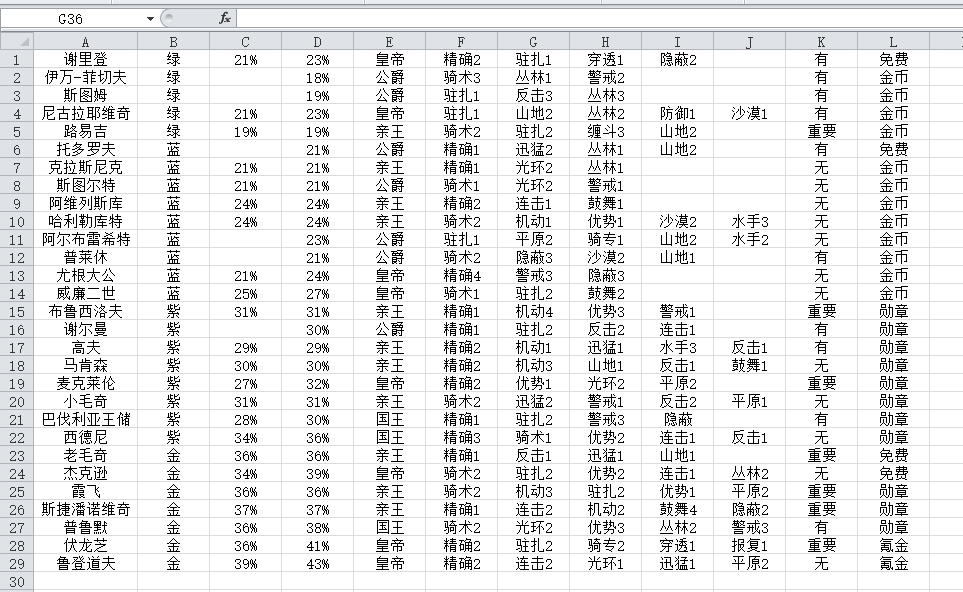963x592 pixels.
Task: Select column A header
Action: [85, 41]
